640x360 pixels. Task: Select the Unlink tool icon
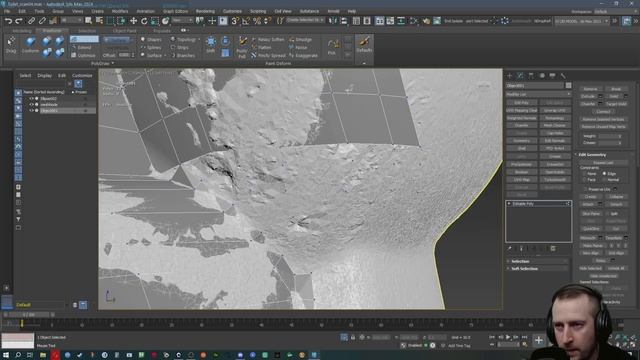(x=42, y=21)
